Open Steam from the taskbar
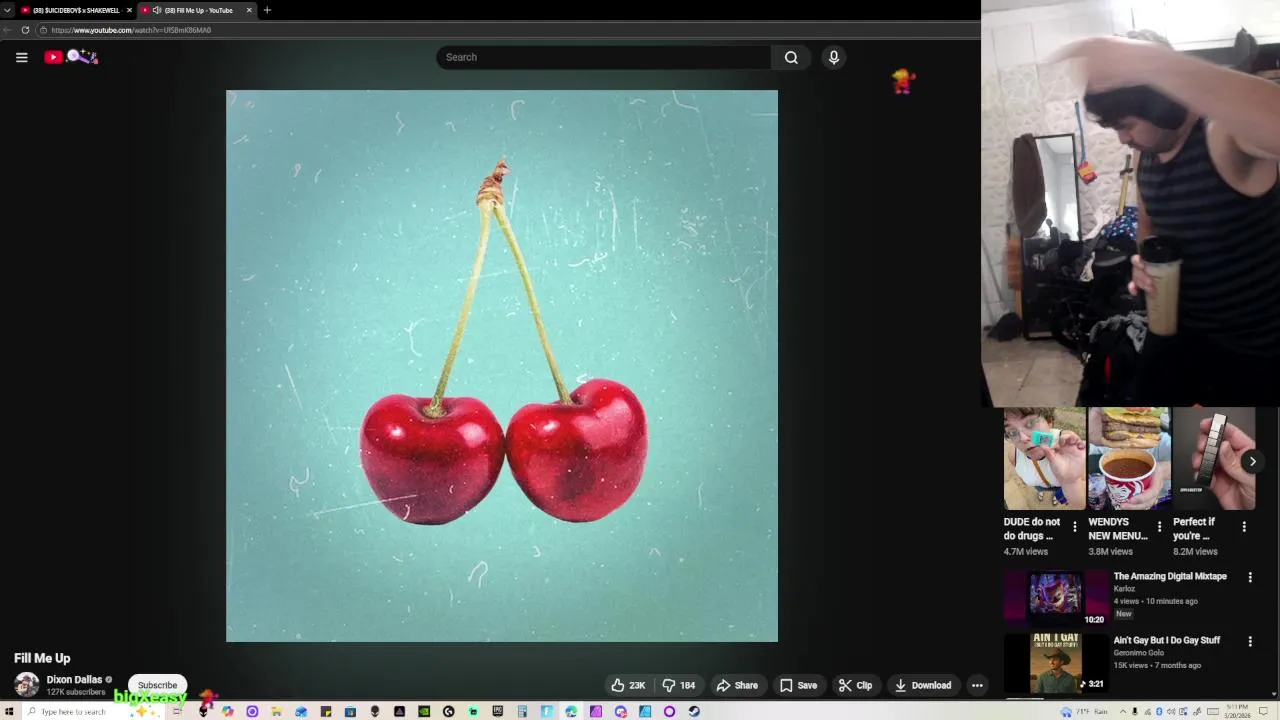 point(694,711)
